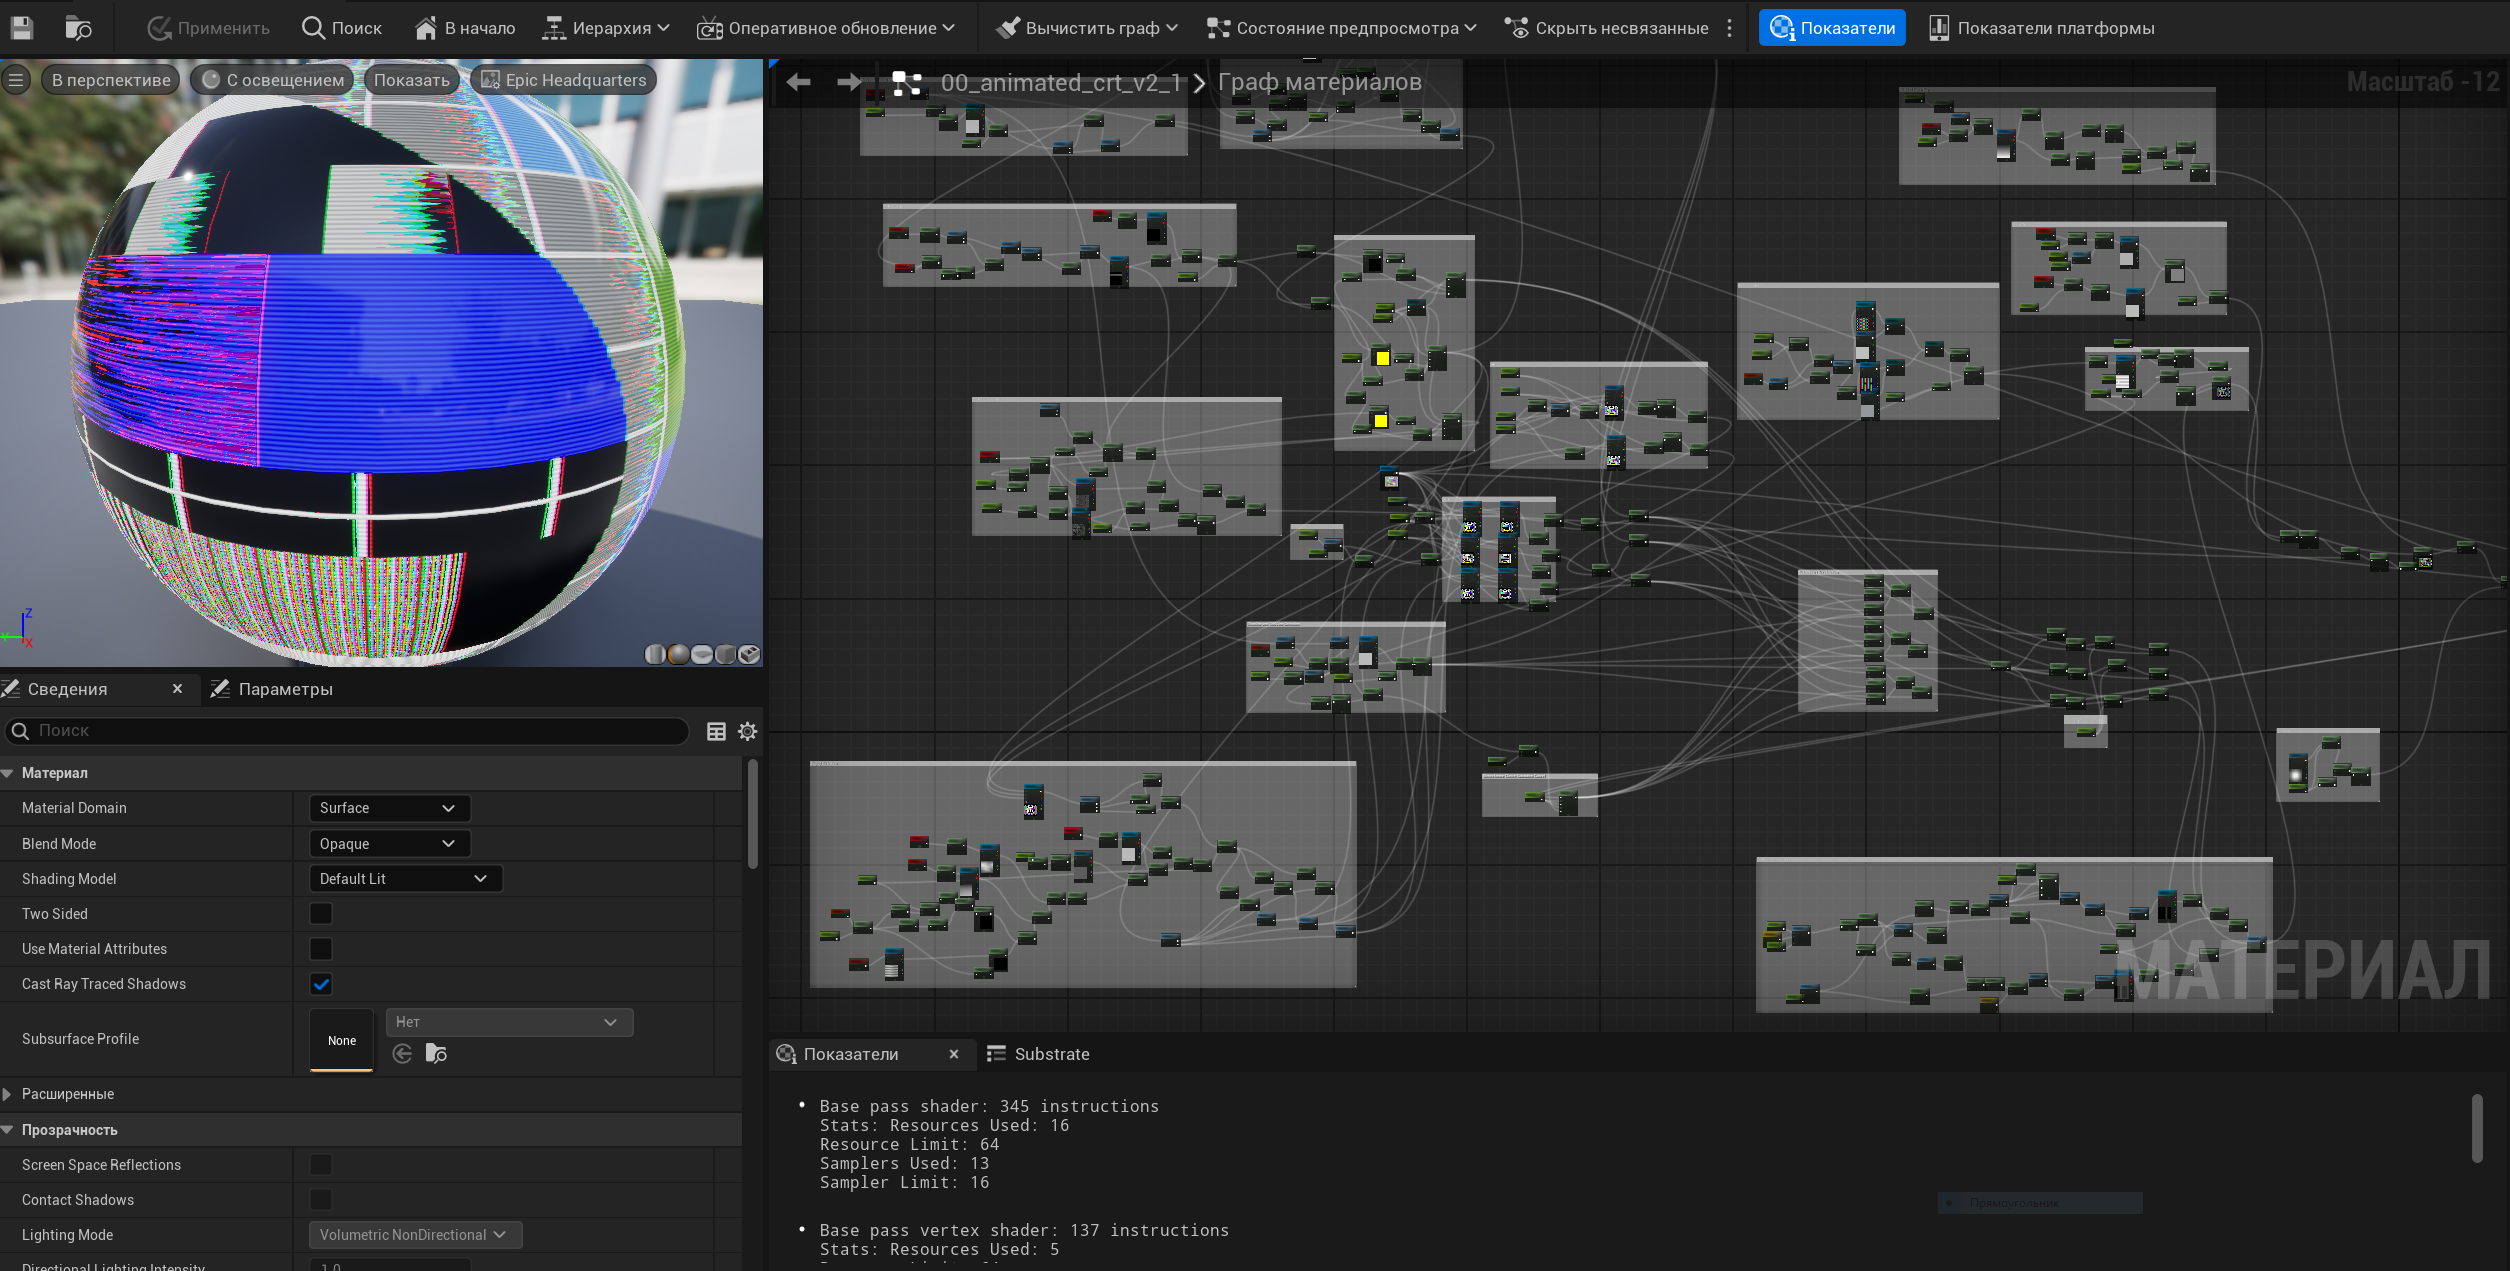Viewport: 2510px width, 1271px height.
Task: Click the save material icon
Action: [21, 28]
